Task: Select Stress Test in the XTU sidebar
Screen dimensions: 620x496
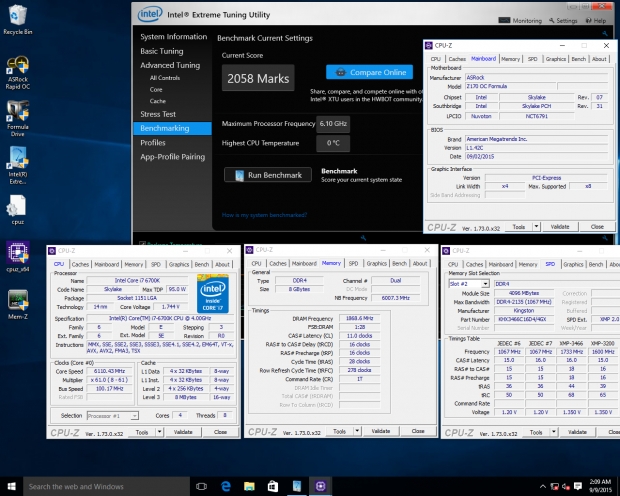Action: (158, 114)
